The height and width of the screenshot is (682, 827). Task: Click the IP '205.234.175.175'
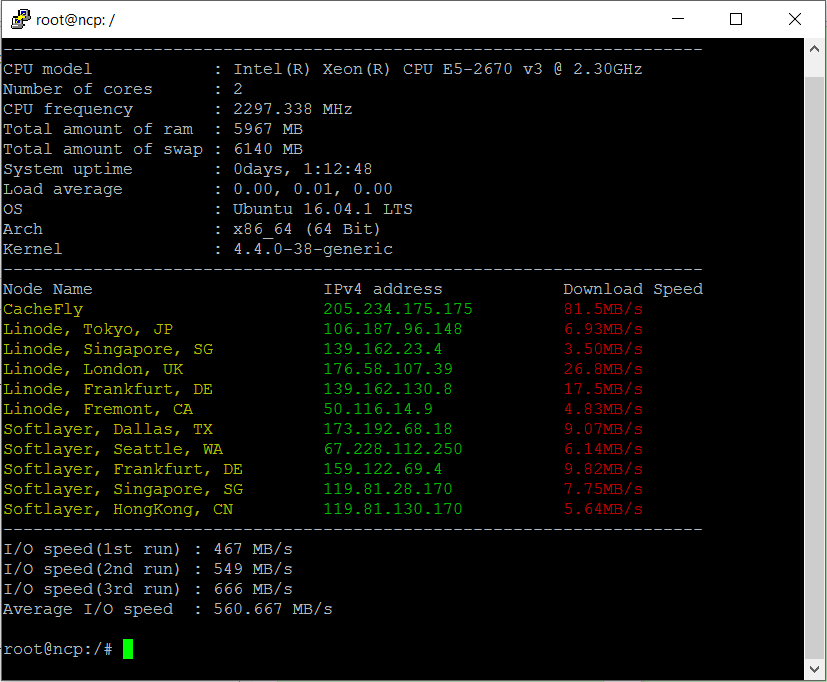(x=398, y=309)
